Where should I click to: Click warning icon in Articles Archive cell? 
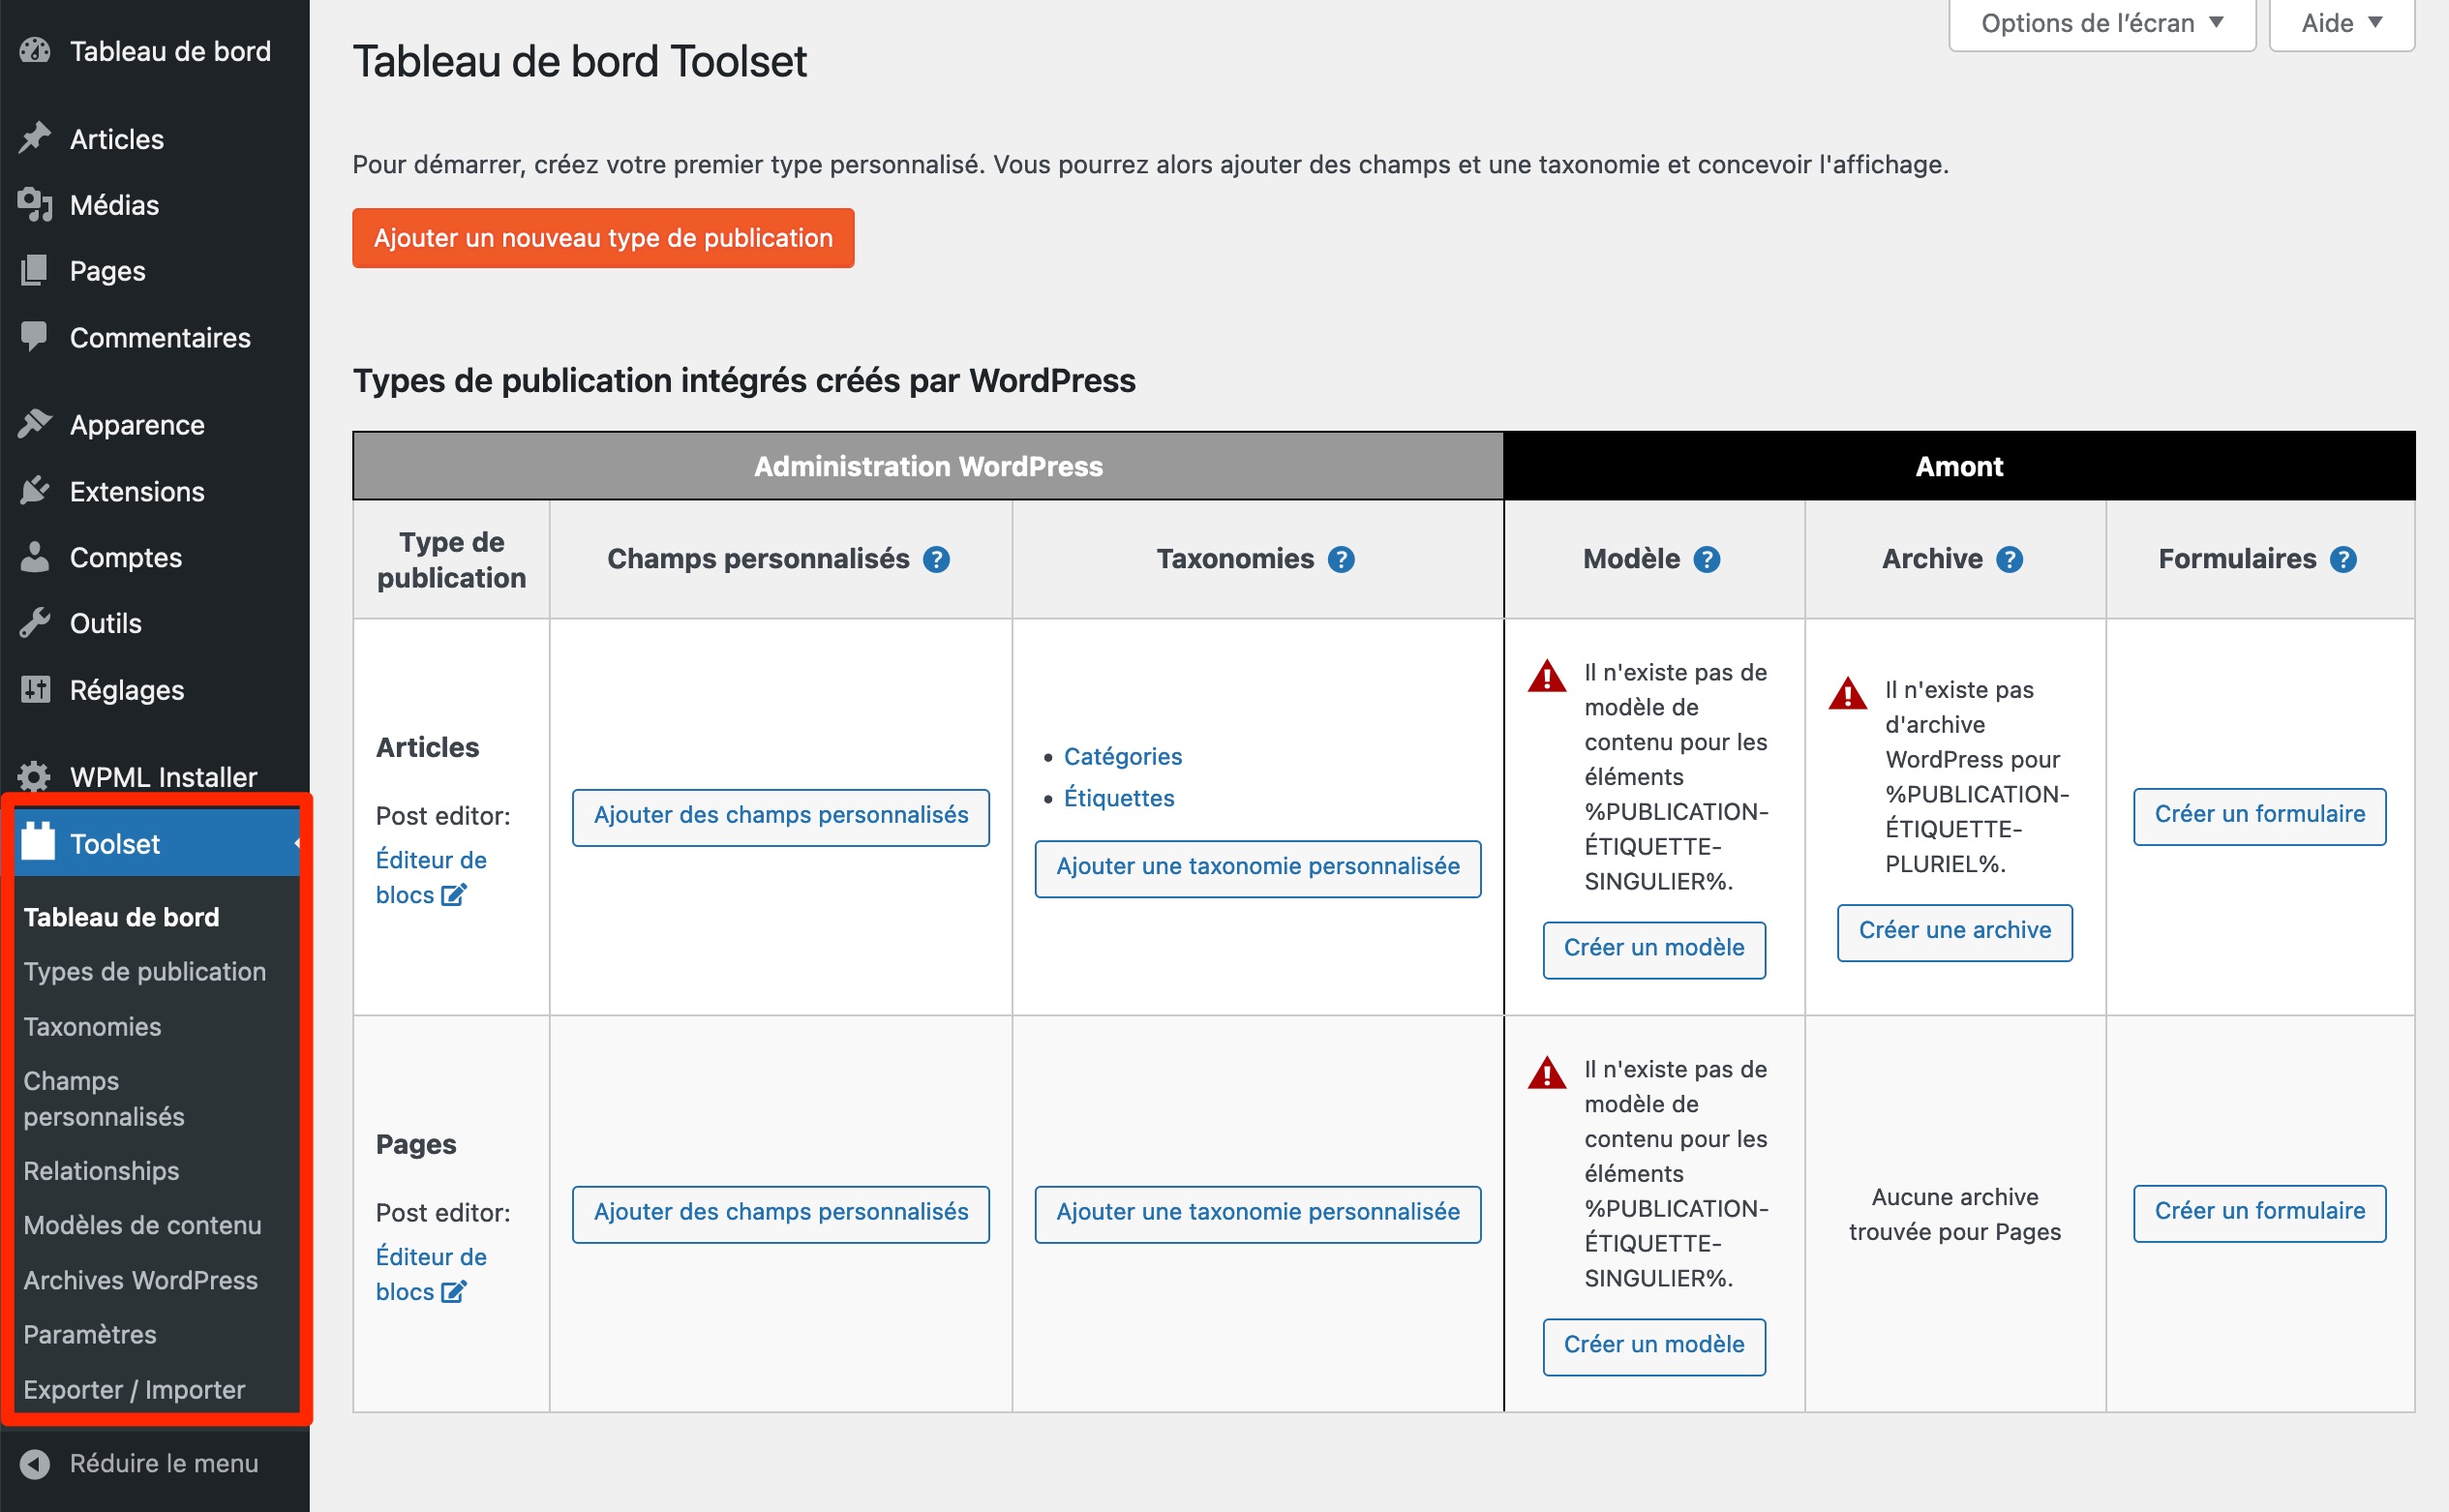pos(1848,693)
